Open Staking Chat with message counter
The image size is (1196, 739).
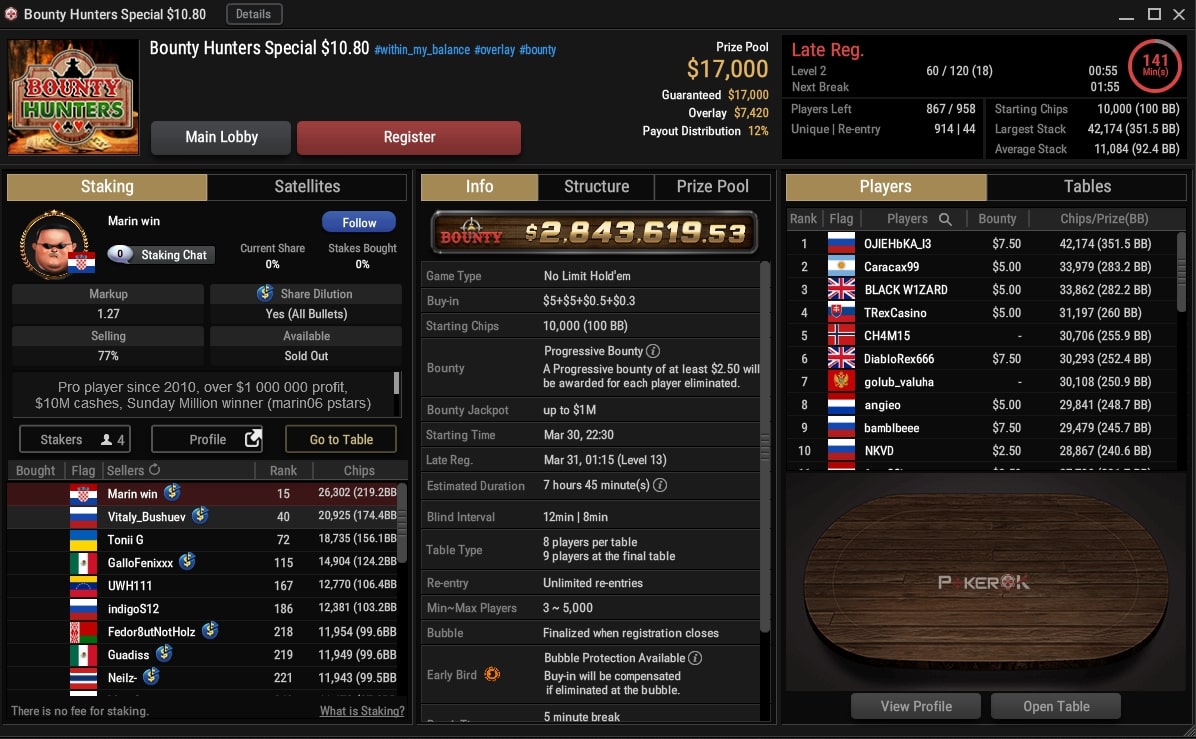pos(161,255)
